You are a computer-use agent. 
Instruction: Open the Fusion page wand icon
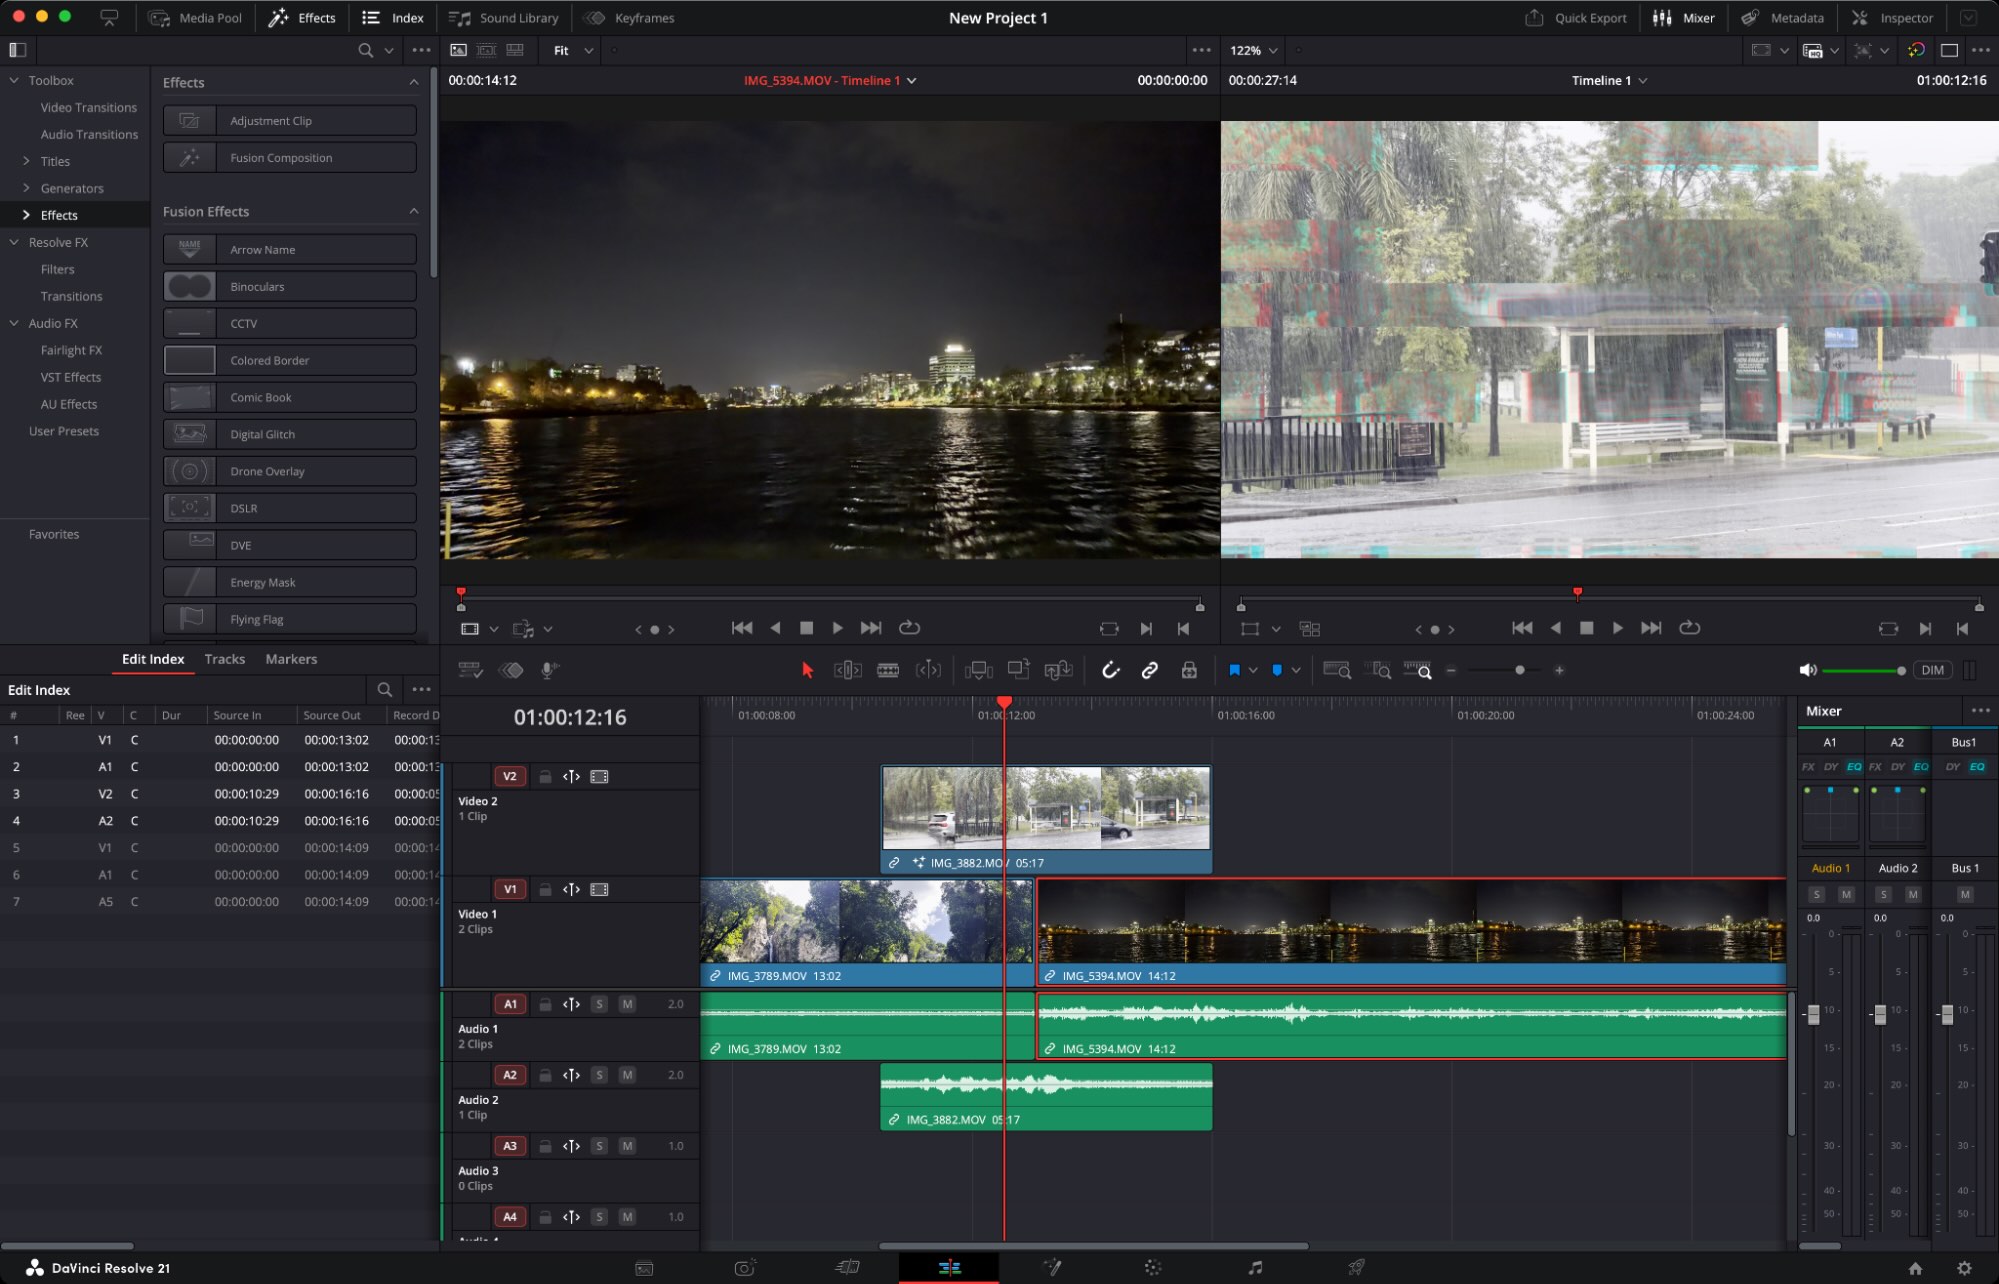(x=1052, y=1267)
